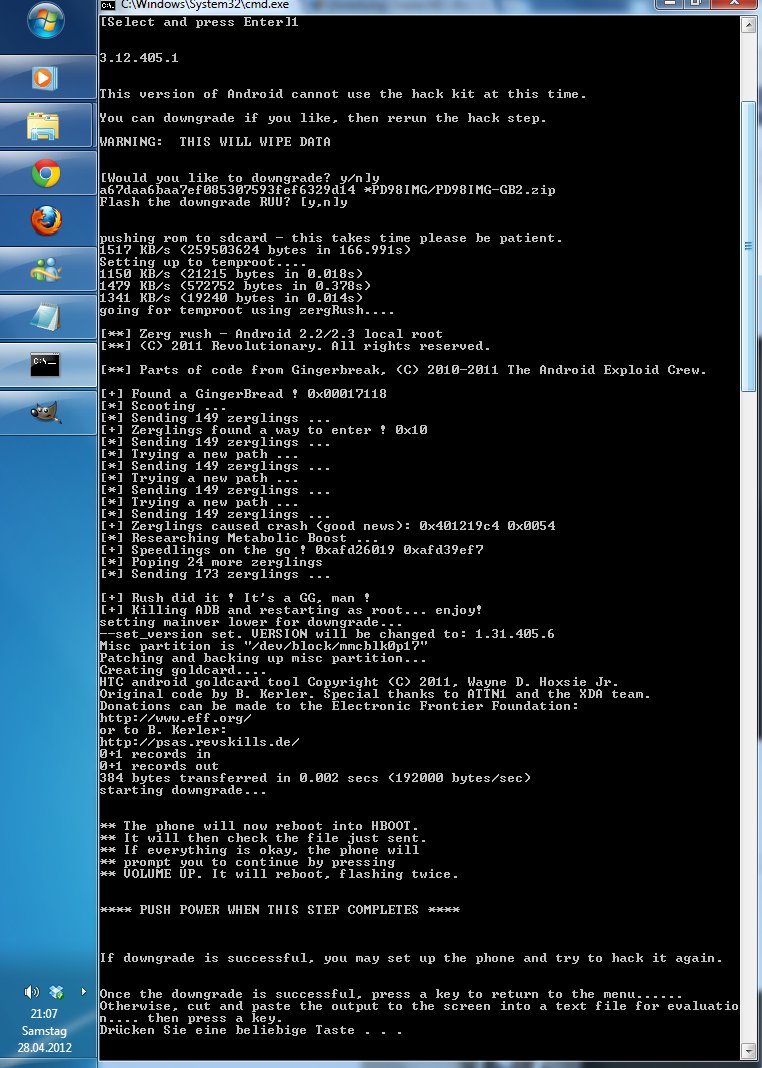Viewport: 762px width, 1068px height.
Task: Click 'starting downgrade...' line
Action: click(x=183, y=790)
